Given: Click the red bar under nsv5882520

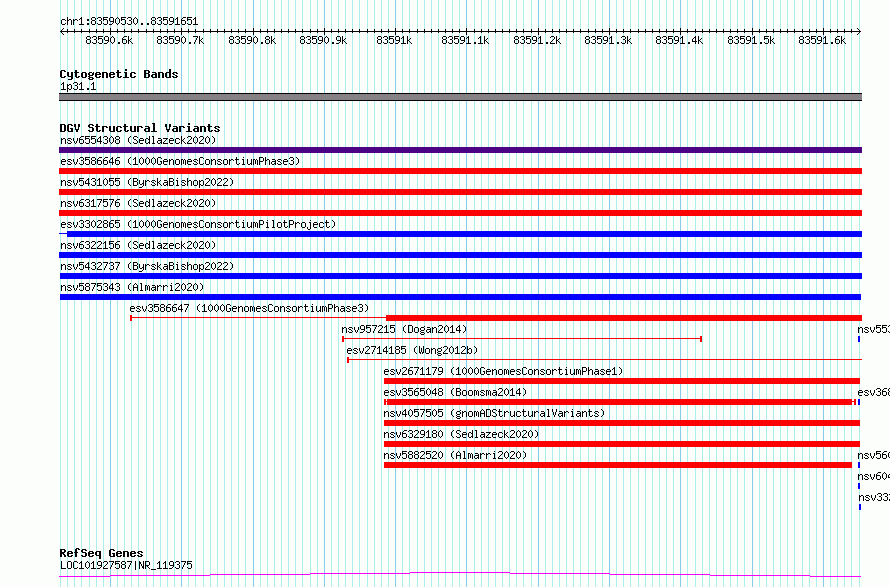Looking at the screenshot, I should [618, 465].
